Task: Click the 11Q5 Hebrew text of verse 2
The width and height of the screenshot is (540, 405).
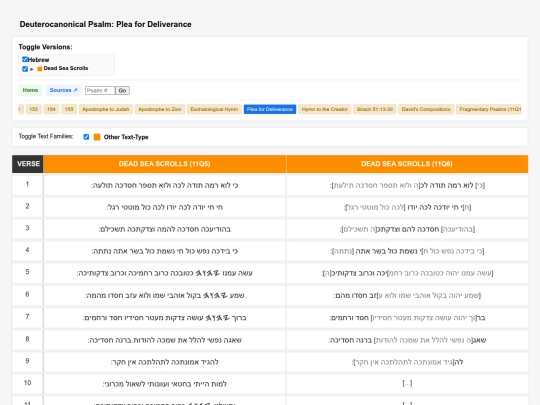Action: [x=165, y=207]
